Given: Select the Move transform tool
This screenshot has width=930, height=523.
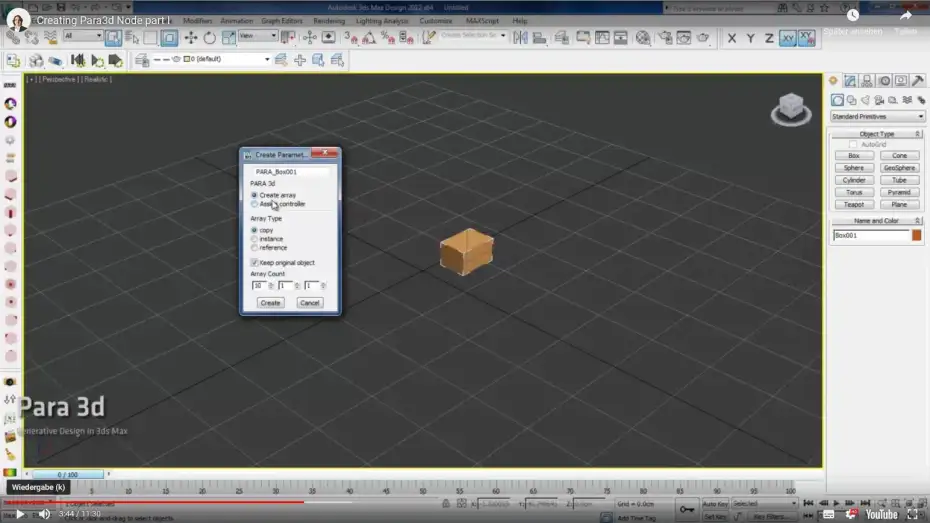Looking at the screenshot, I should pos(191,38).
